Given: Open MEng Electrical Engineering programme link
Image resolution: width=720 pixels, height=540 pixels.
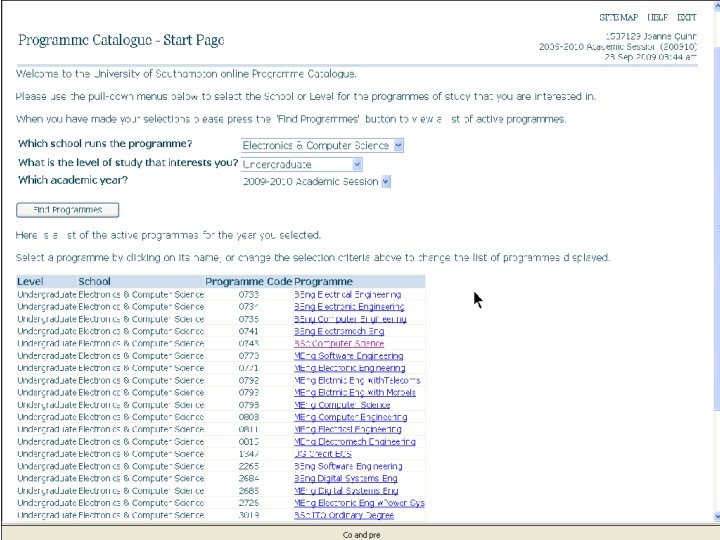Looking at the screenshot, I should coord(348,429).
